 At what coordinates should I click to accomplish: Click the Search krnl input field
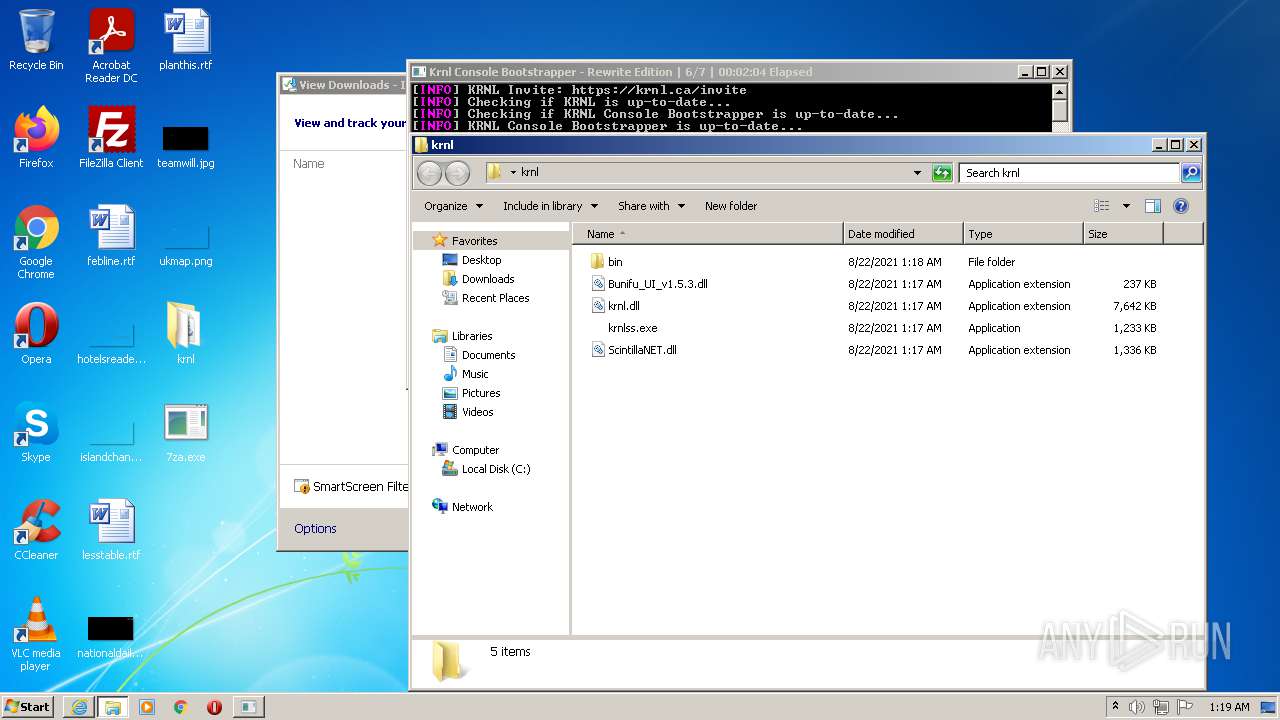click(1069, 173)
